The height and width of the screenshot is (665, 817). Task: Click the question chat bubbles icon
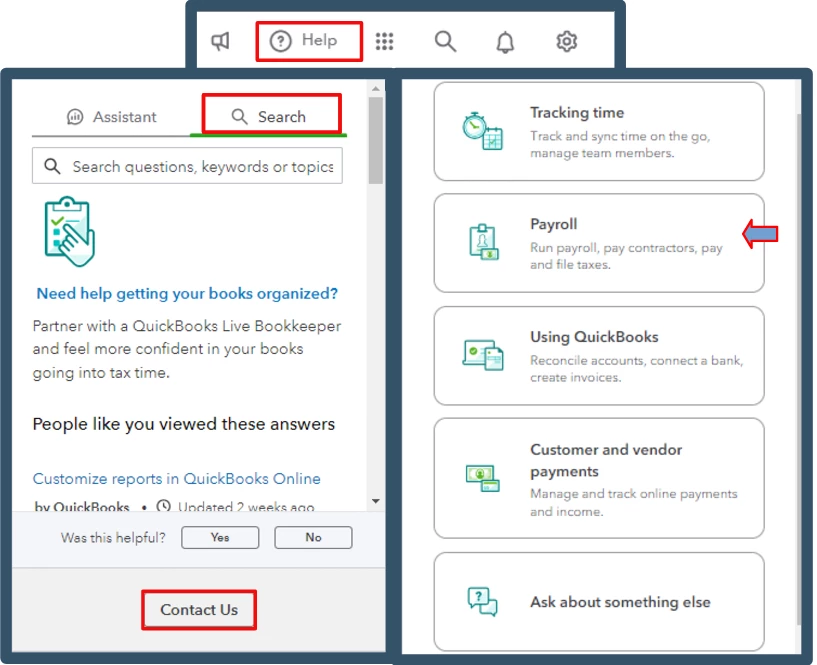(482, 602)
